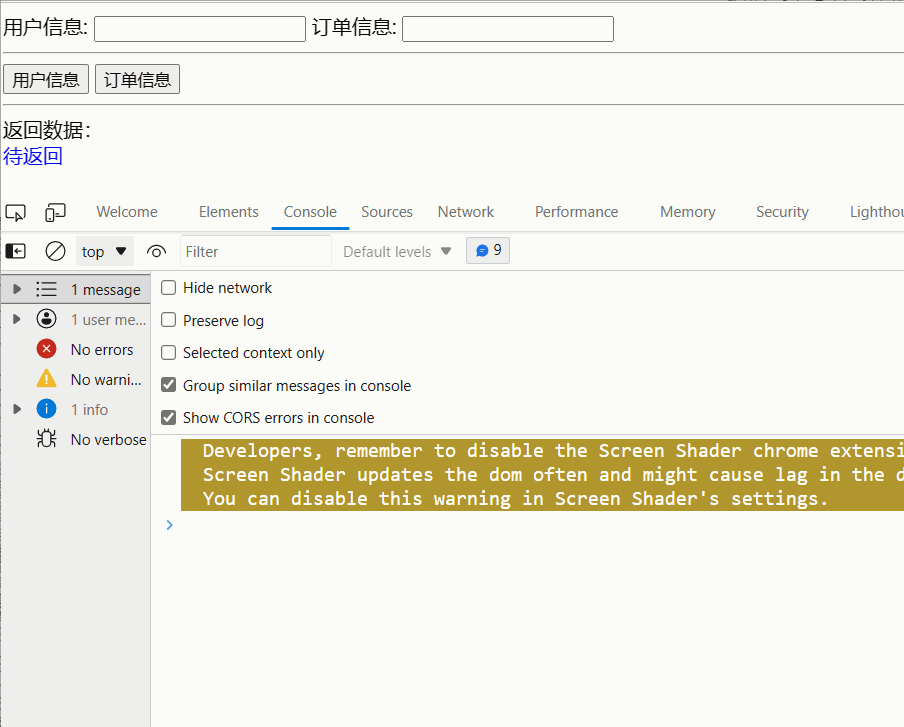Select the message list icon
Viewport: 904px width, 727px height.
tap(46, 289)
